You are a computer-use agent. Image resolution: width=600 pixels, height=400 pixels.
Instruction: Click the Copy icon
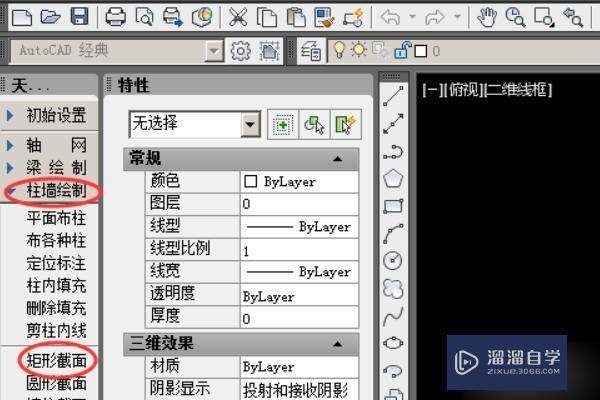(267, 17)
